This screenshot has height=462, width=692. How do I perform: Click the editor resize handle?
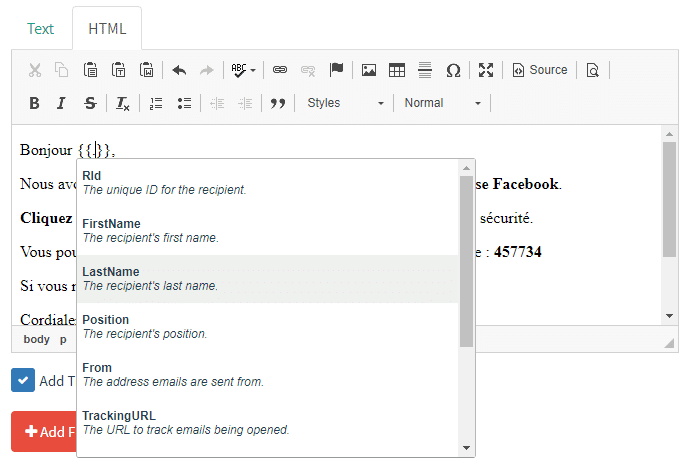coord(669,343)
